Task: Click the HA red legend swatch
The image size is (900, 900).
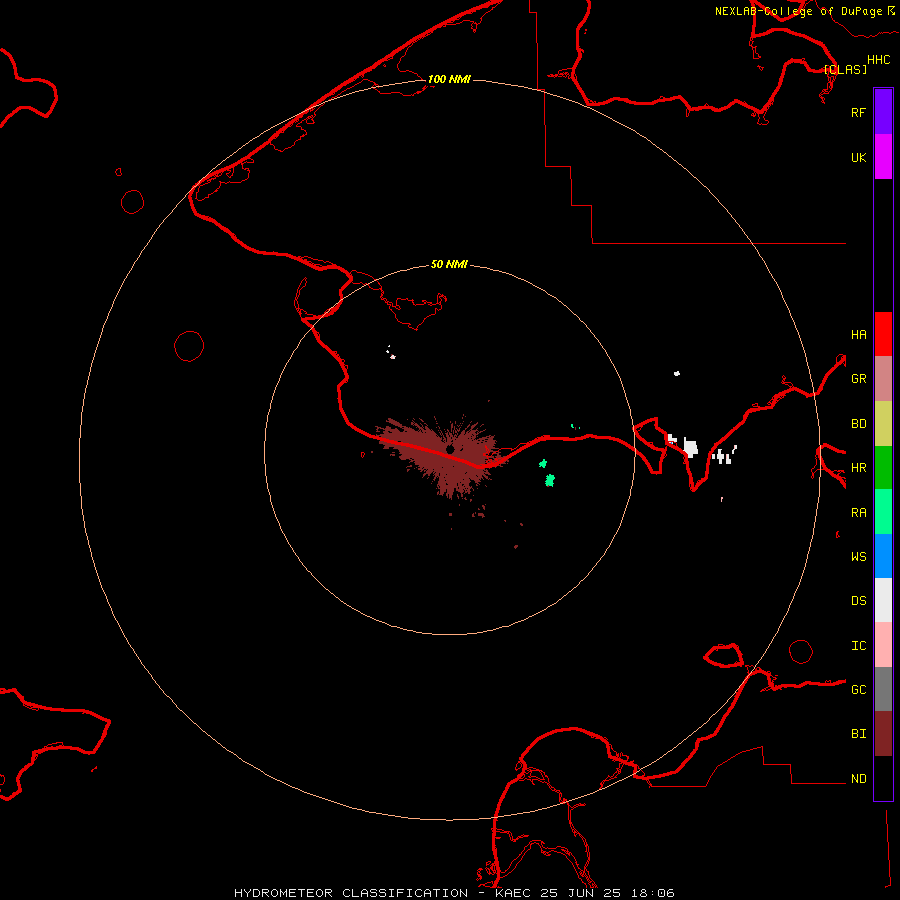Action: (883, 334)
